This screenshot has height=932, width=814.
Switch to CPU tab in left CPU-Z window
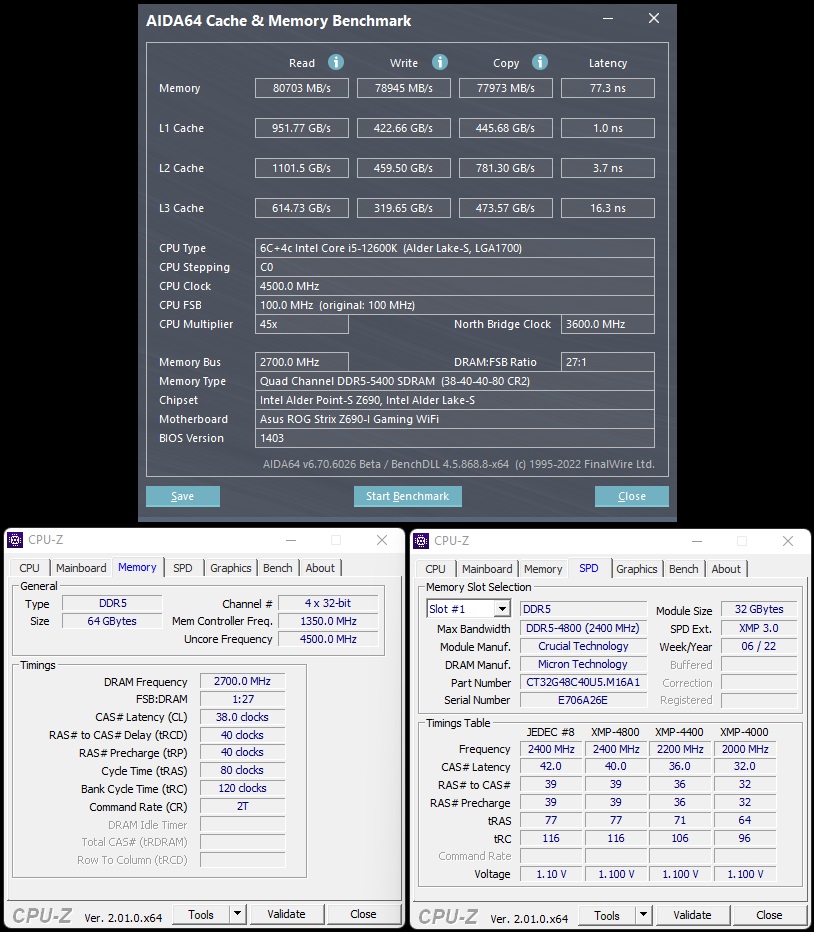(29, 568)
